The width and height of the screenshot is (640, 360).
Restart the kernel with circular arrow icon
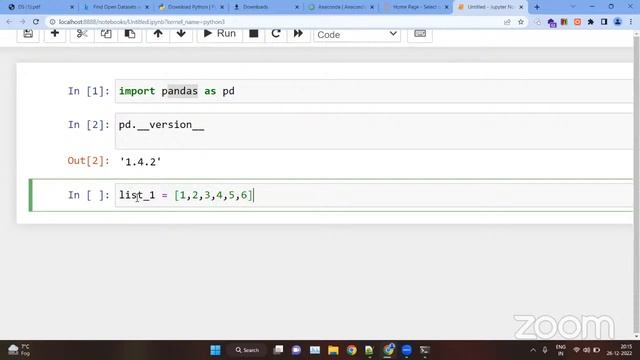coord(276,34)
